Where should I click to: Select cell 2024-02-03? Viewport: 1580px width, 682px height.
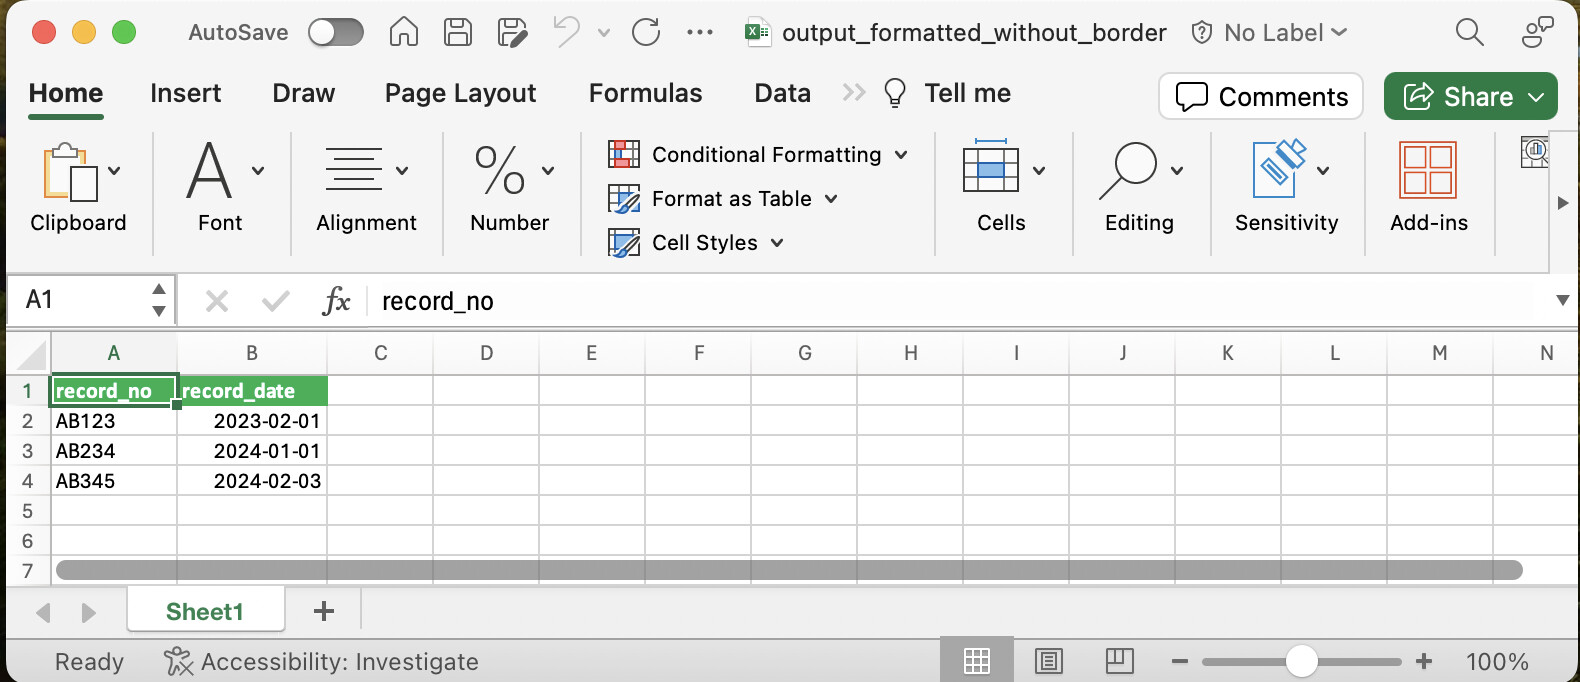click(x=253, y=481)
